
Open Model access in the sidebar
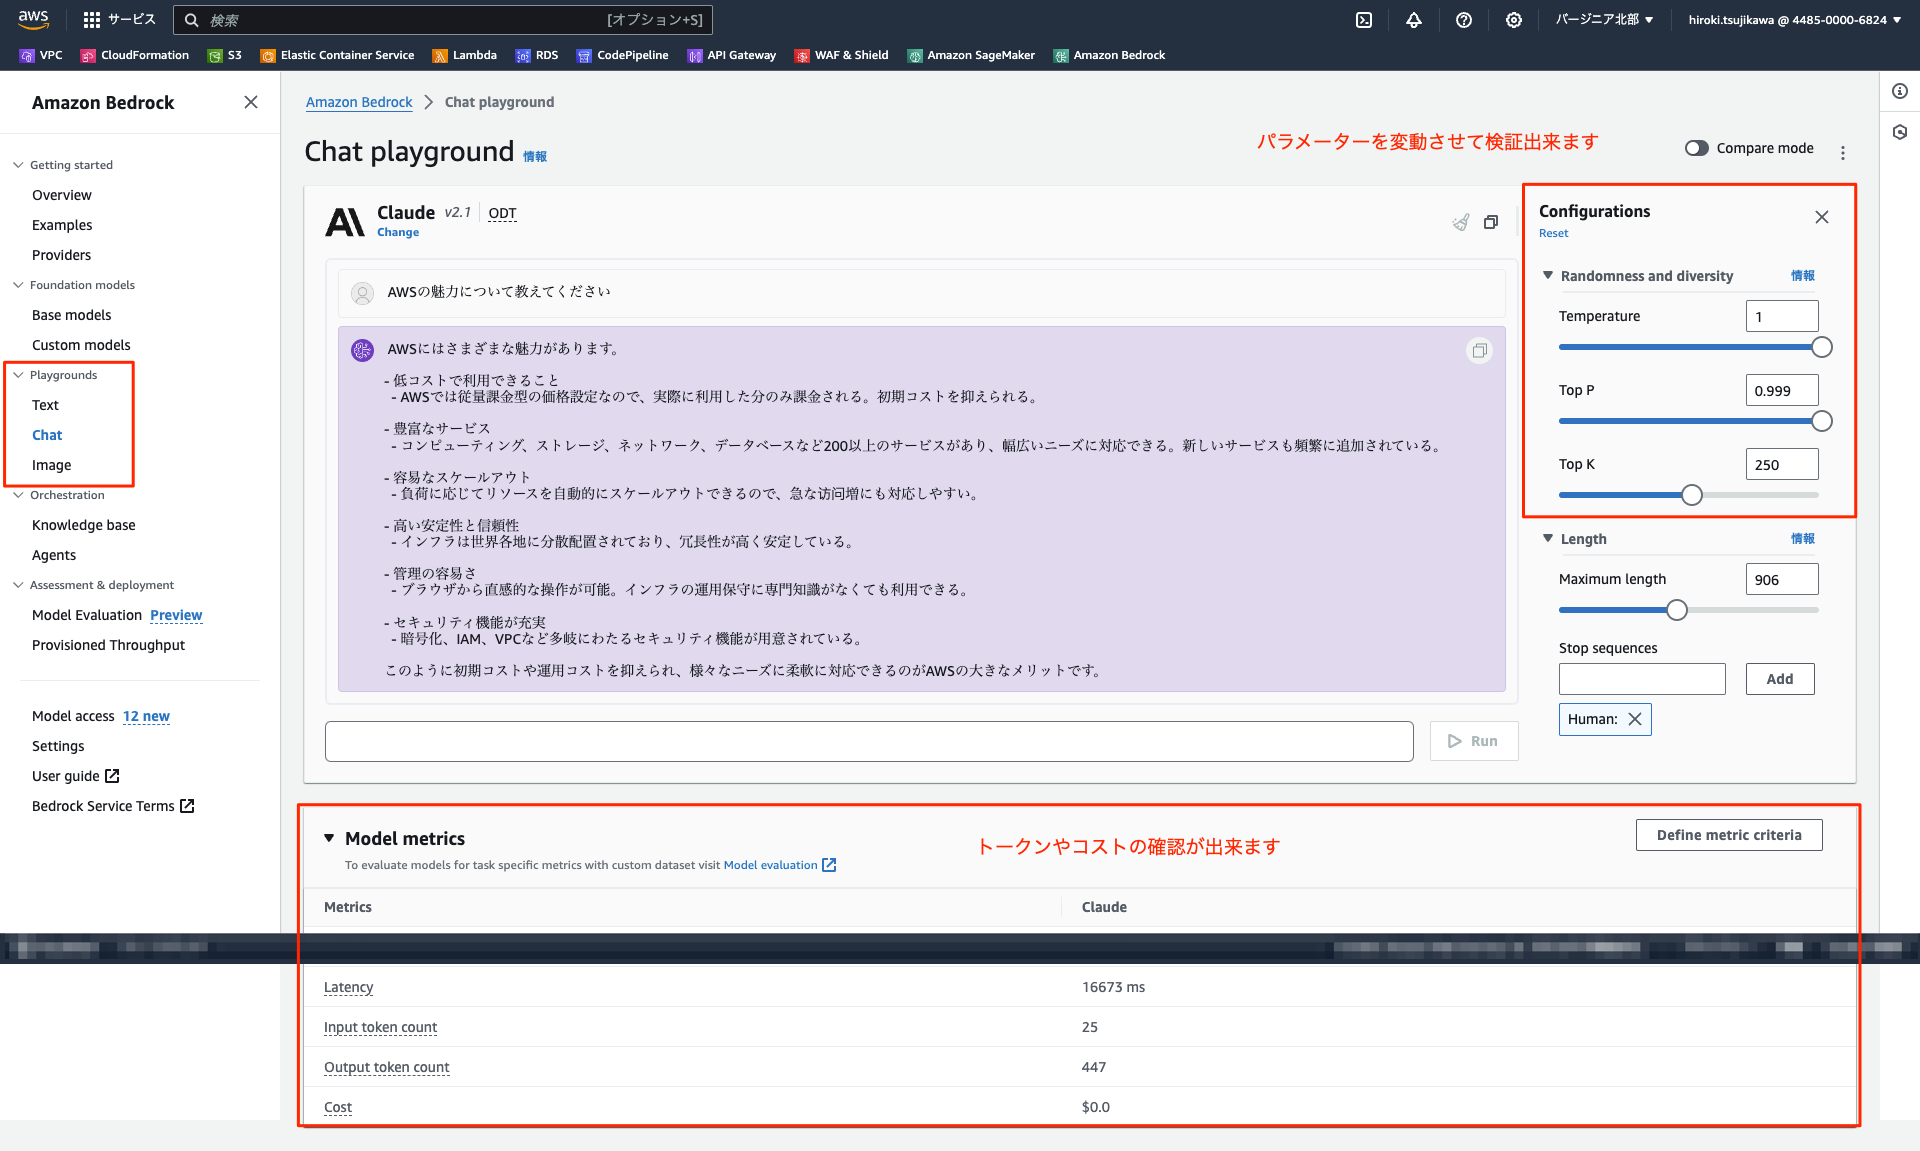pos(73,716)
